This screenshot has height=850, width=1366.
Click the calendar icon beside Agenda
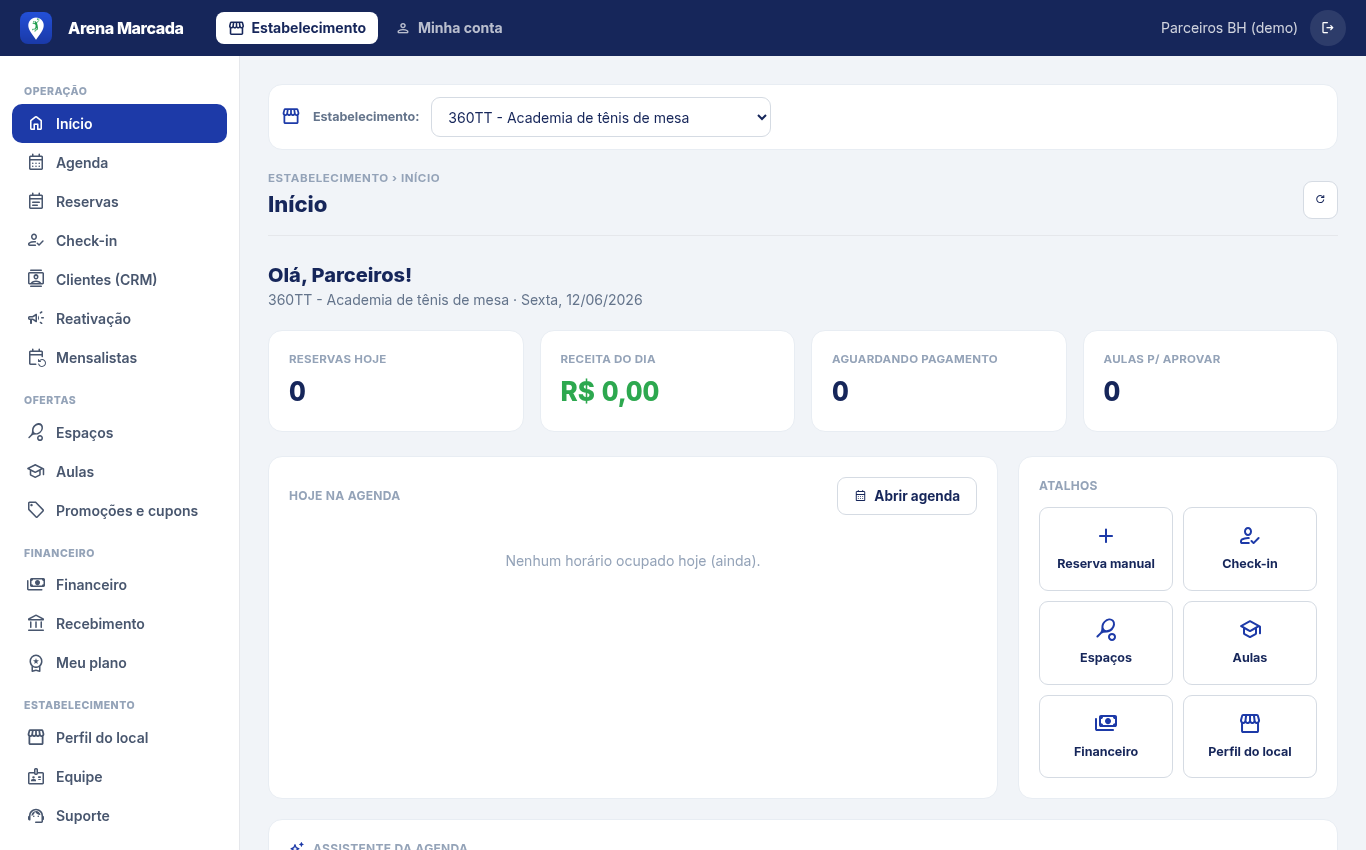tap(36, 163)
